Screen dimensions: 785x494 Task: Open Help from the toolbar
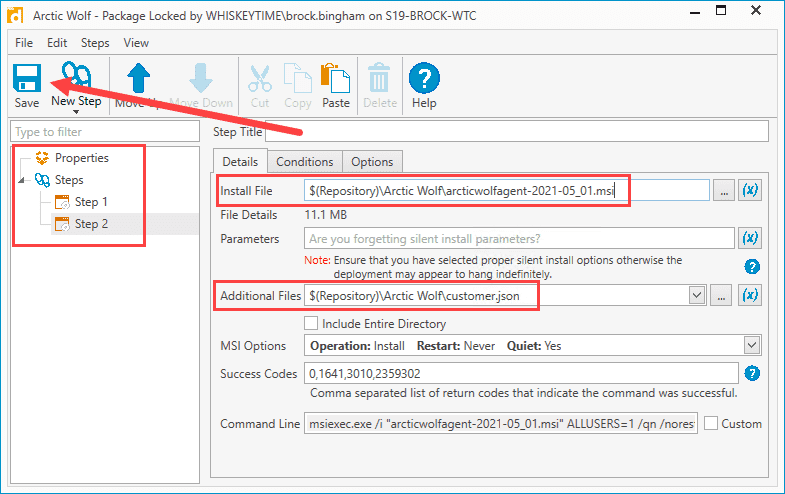[424, 85]
